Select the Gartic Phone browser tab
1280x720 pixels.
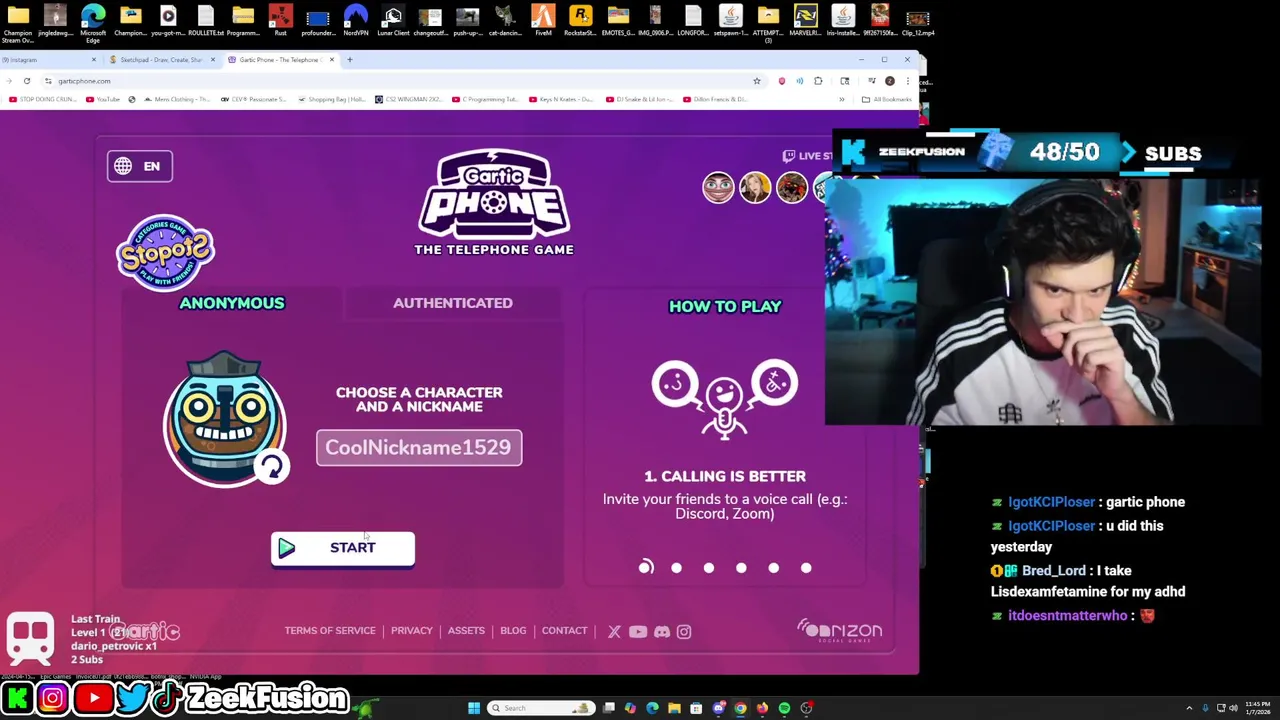point(280,60)
